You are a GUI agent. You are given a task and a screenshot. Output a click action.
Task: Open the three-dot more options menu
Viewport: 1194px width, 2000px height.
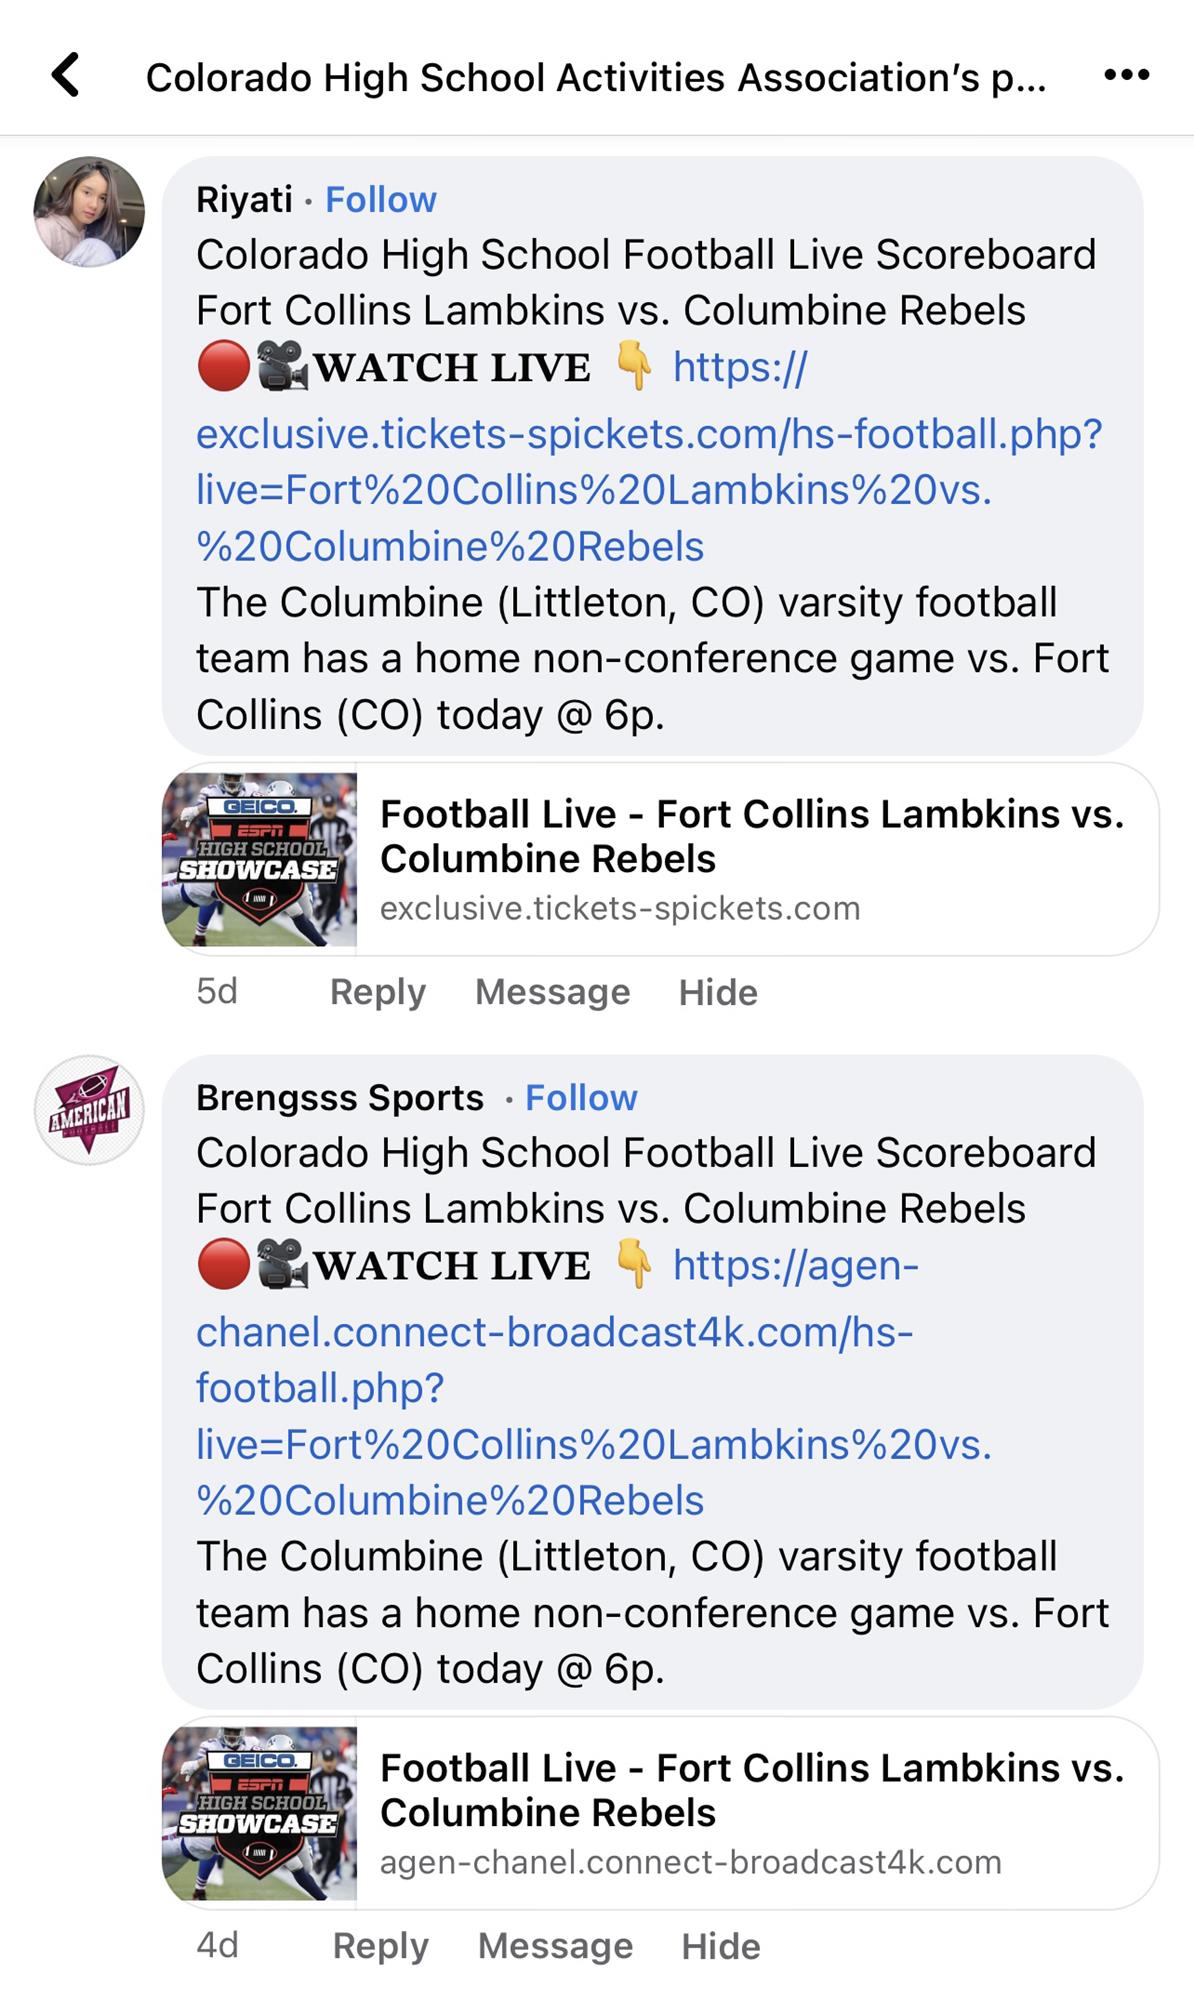[x=1126, y=75]
